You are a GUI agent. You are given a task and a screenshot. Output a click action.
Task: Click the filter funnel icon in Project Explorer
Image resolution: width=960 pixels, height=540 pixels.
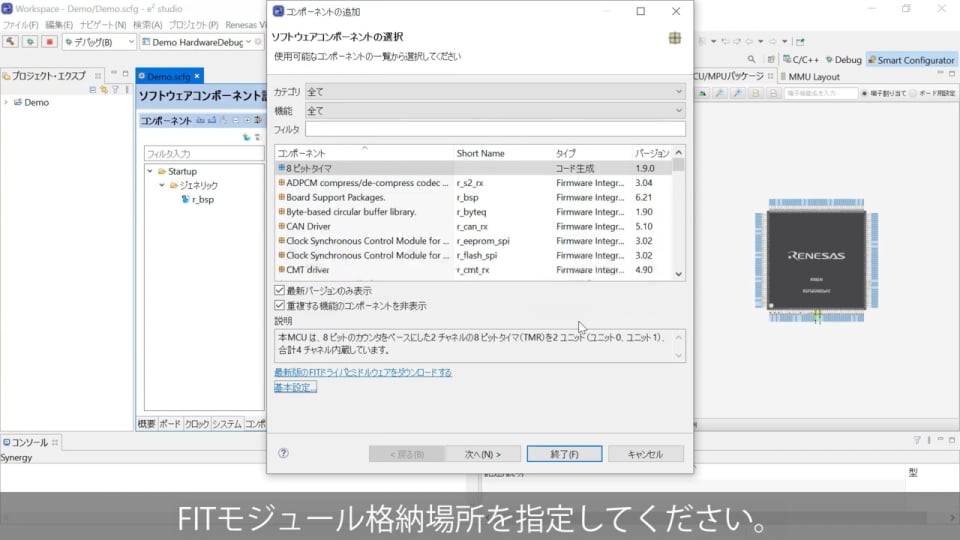pyautogui.click(x=115, y=89)
